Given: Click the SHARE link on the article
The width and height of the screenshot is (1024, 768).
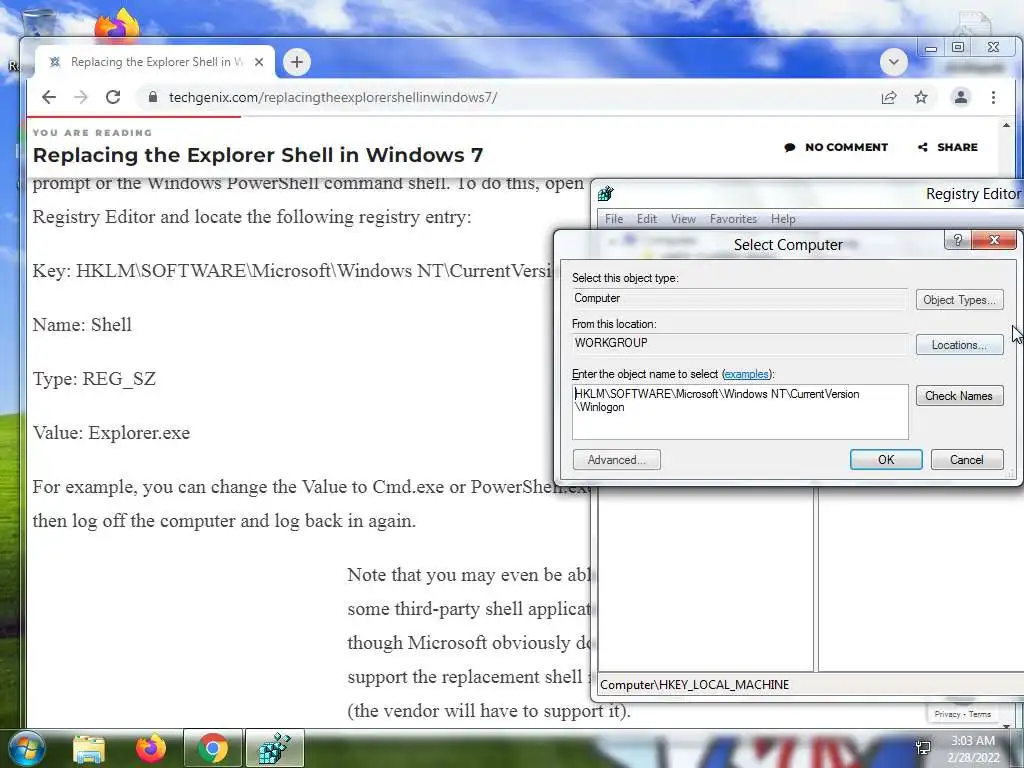Looking at the screenshot, I should tap(948, 147).
